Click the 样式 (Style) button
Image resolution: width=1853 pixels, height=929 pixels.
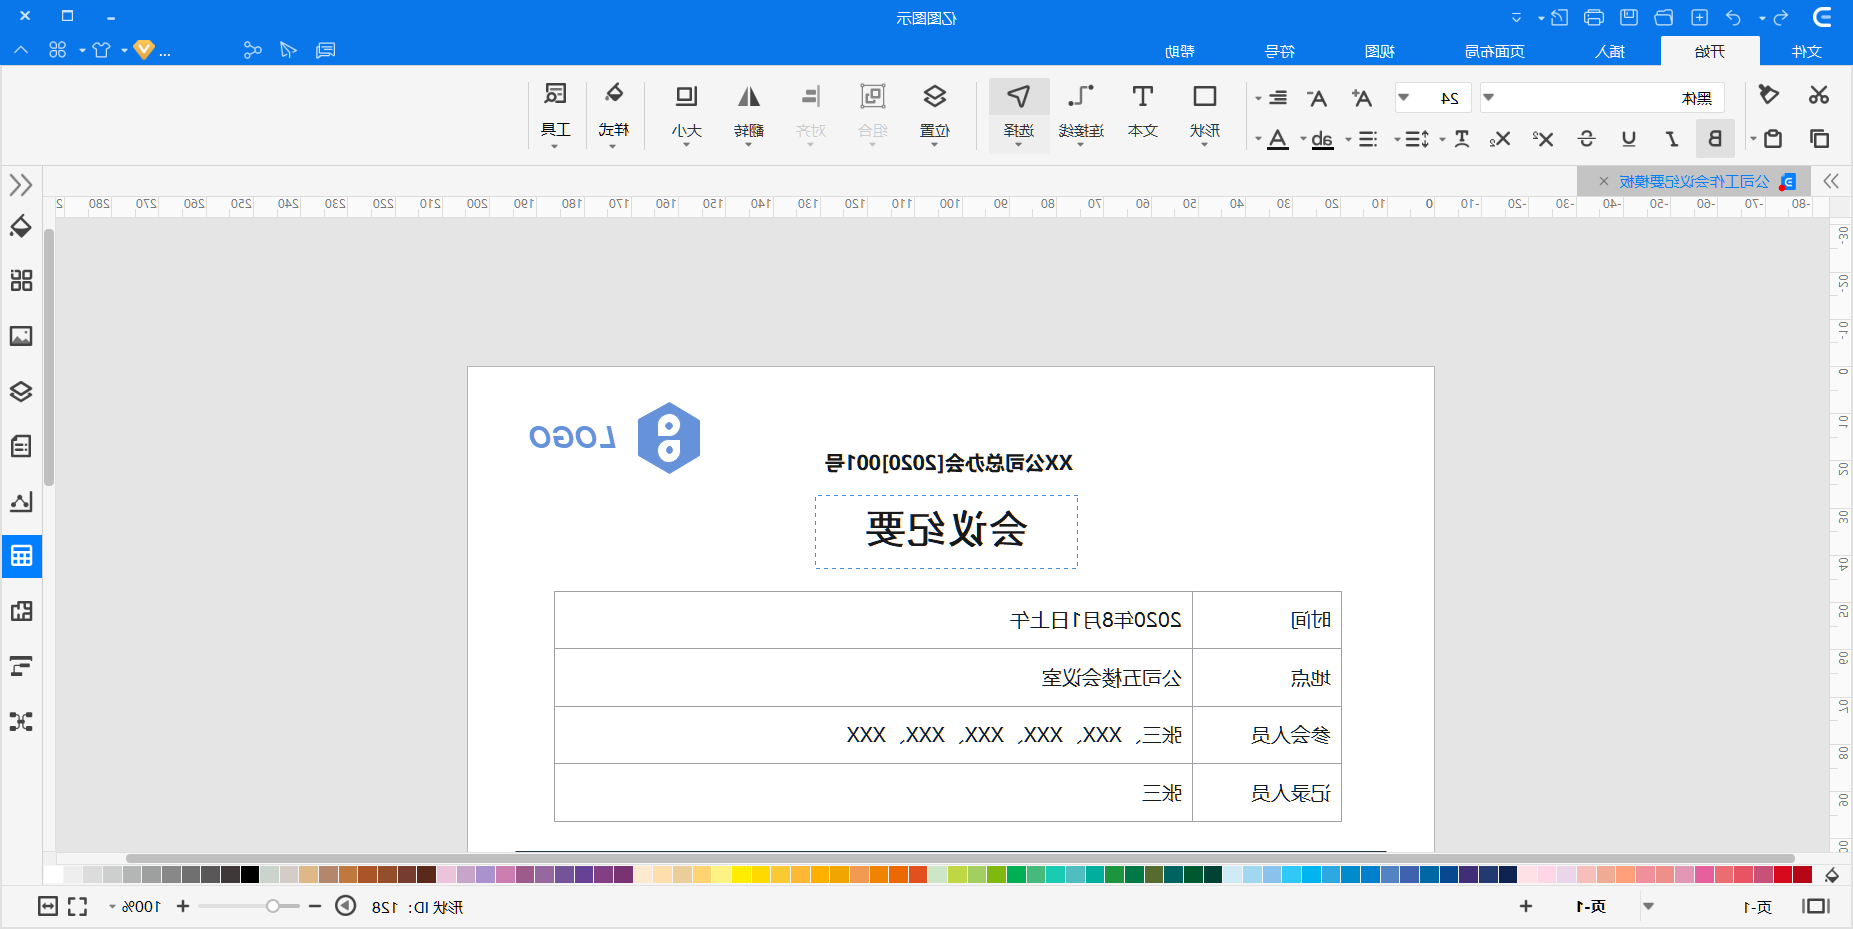(614, 114)
